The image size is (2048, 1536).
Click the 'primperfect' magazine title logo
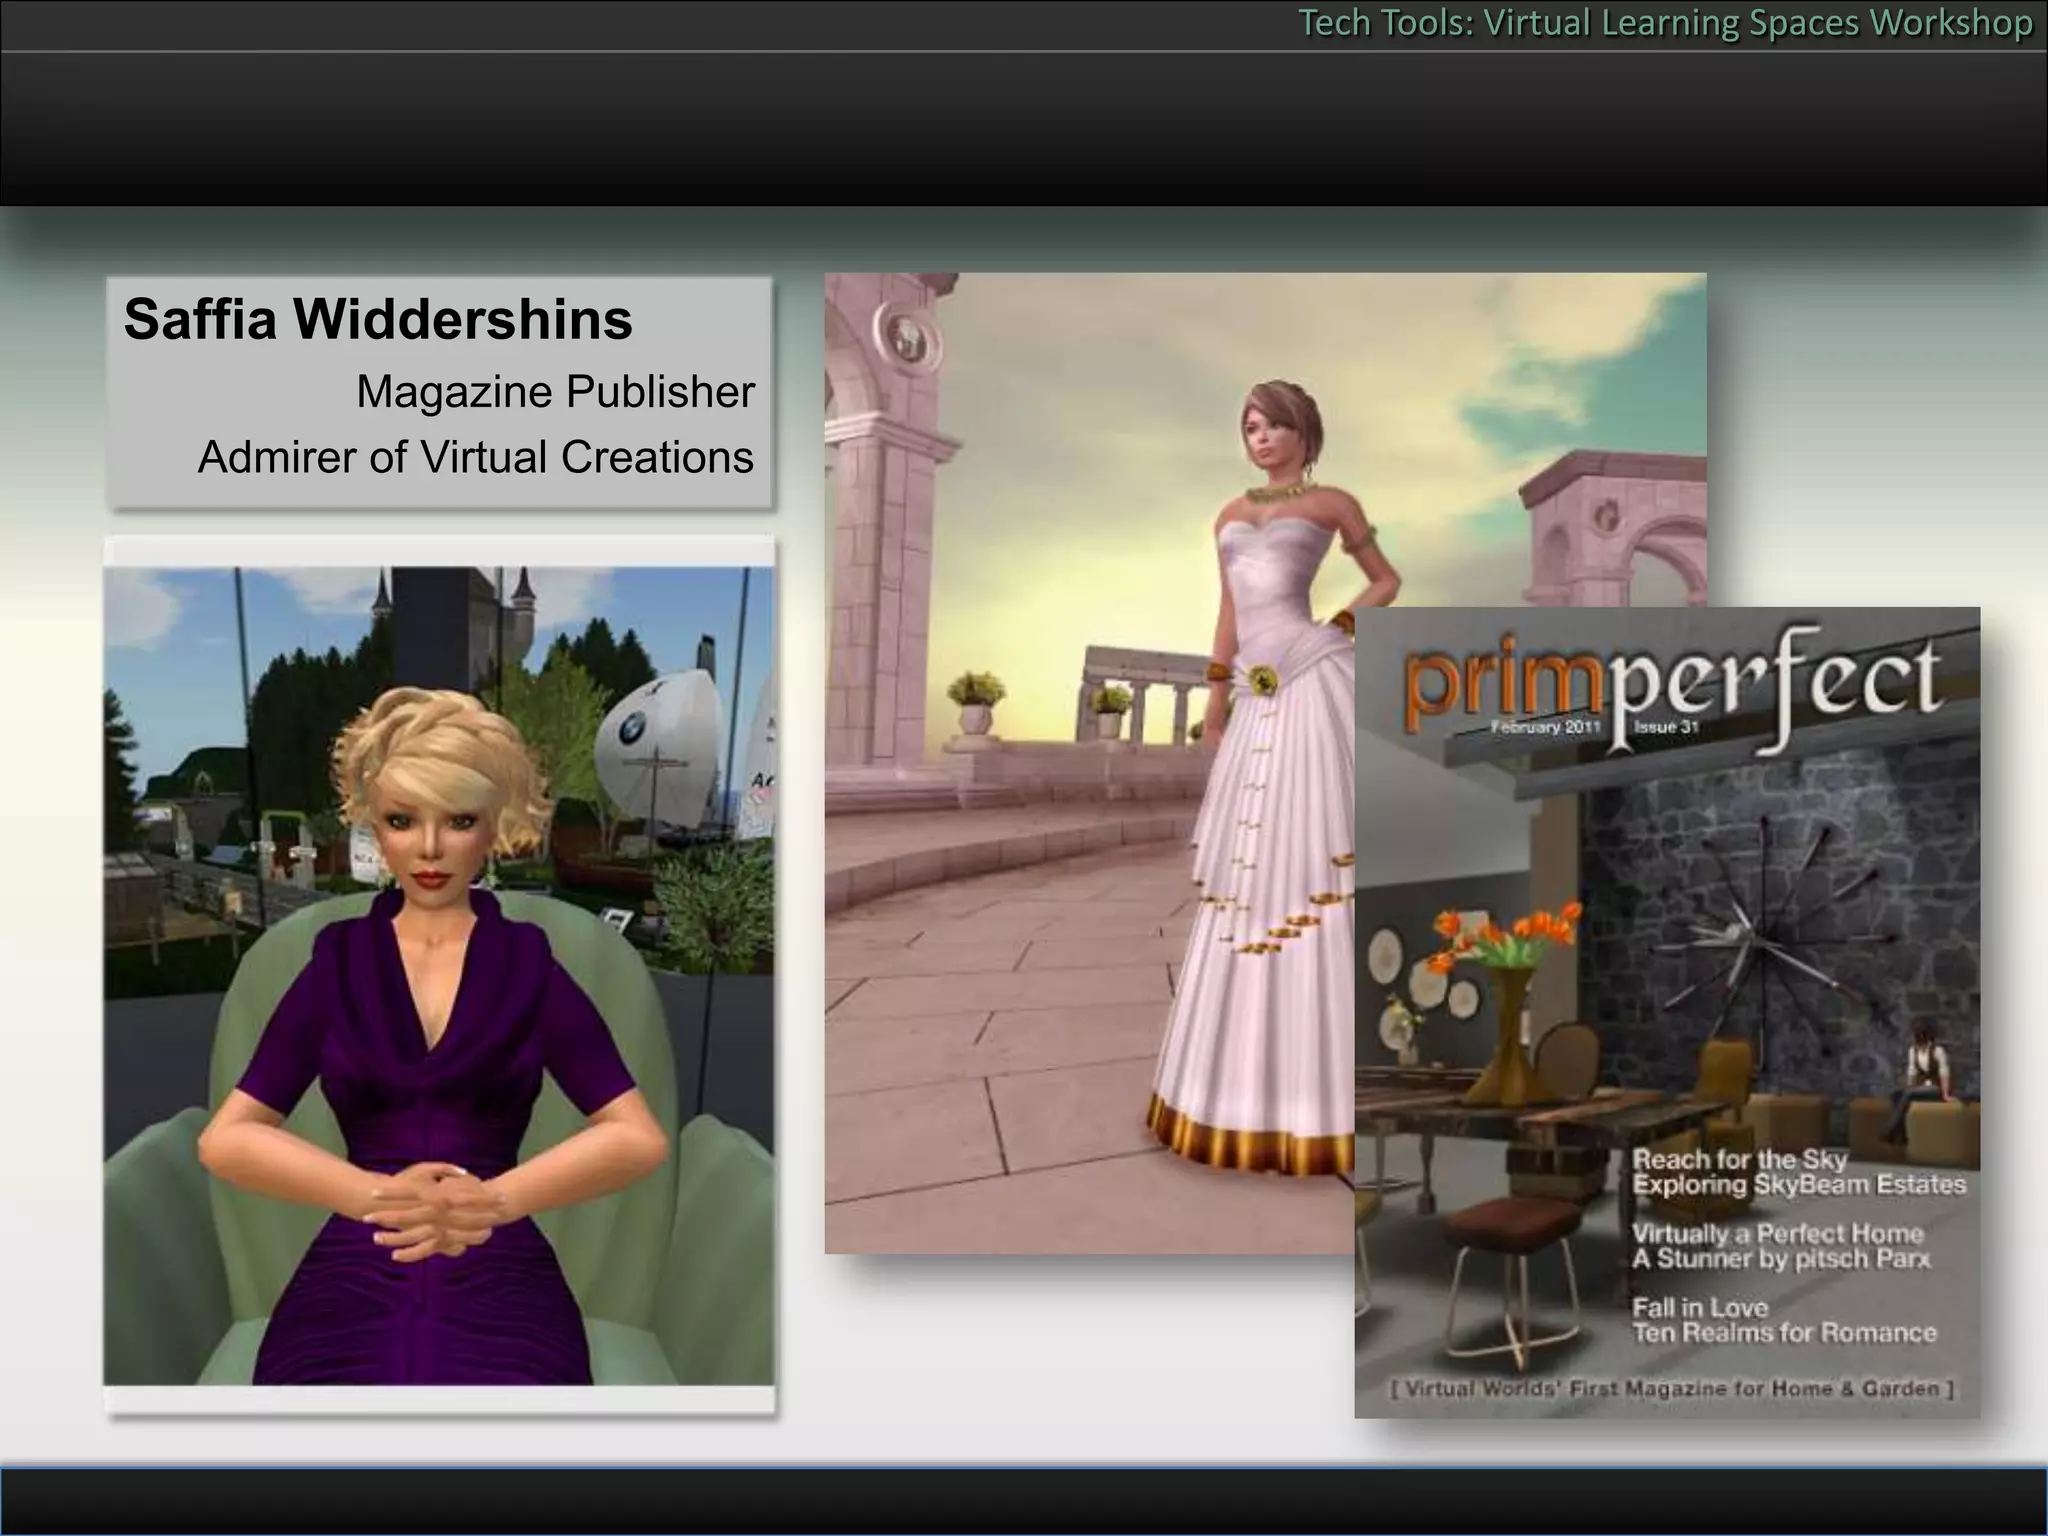point(1674,690)
